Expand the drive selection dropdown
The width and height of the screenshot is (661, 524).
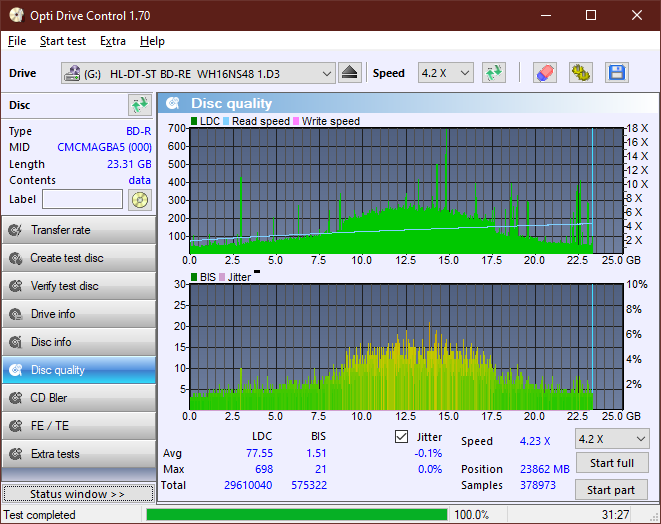[326, 73]
